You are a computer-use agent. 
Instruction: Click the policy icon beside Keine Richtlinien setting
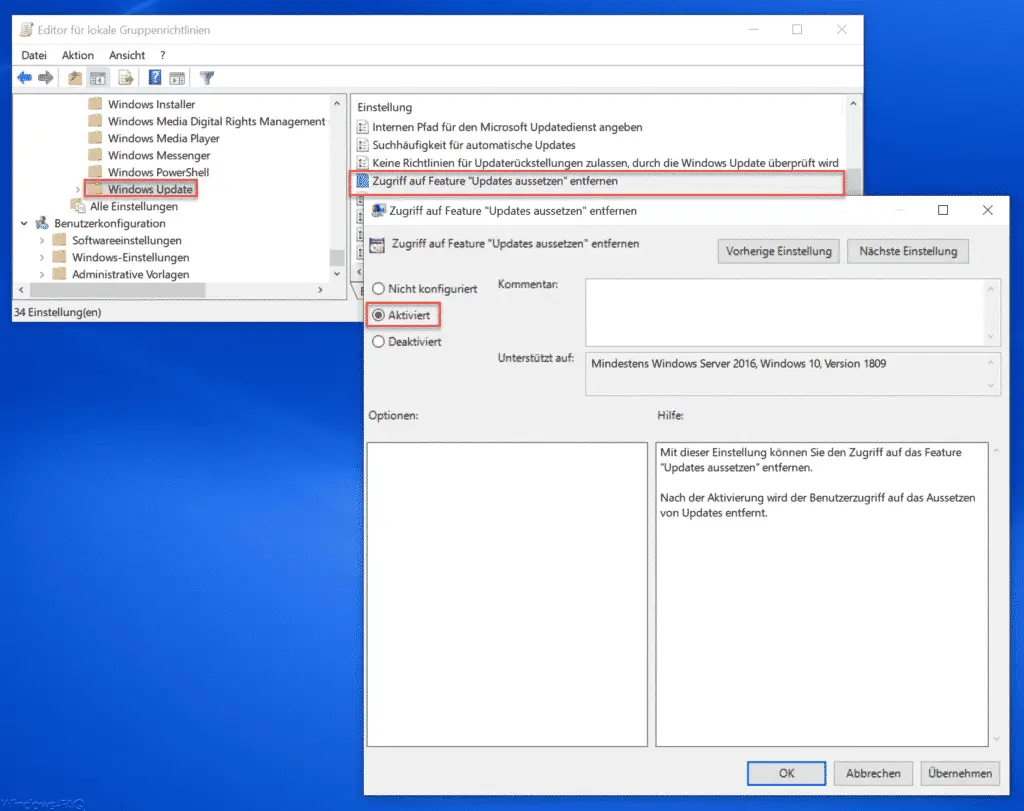(x=362, y=163)
